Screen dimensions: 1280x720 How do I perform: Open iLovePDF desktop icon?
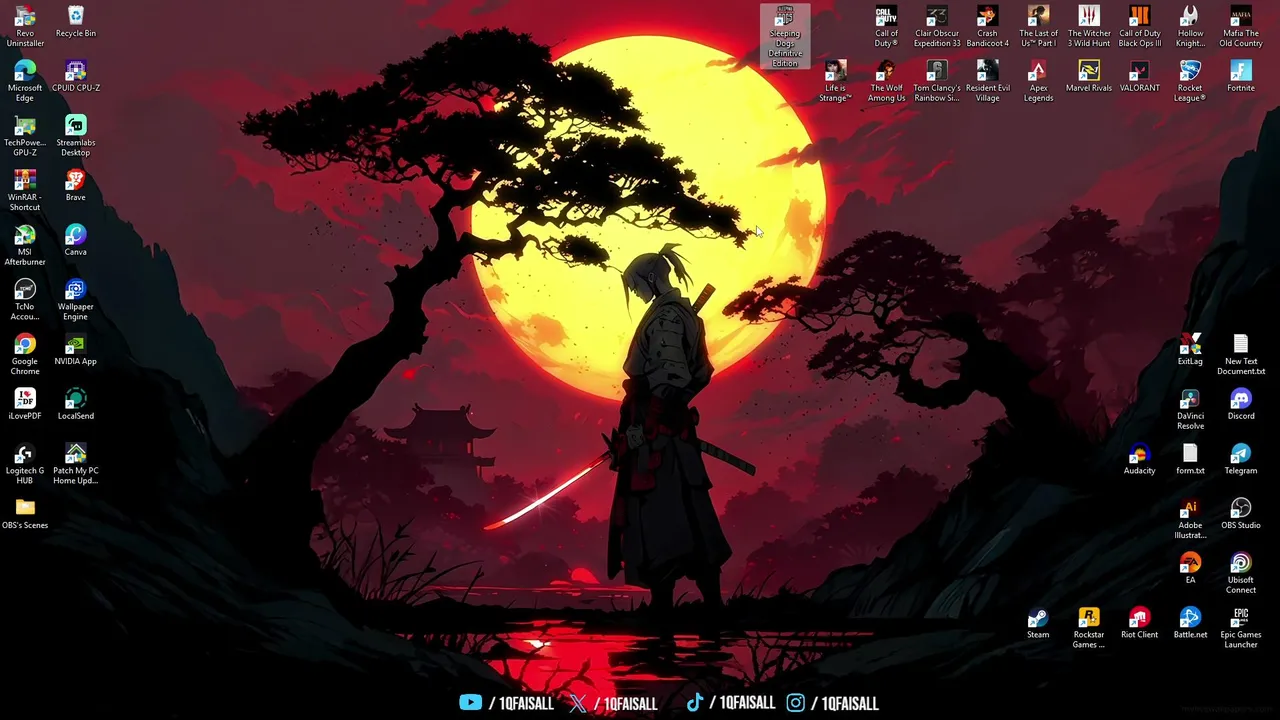pos(25,404)
